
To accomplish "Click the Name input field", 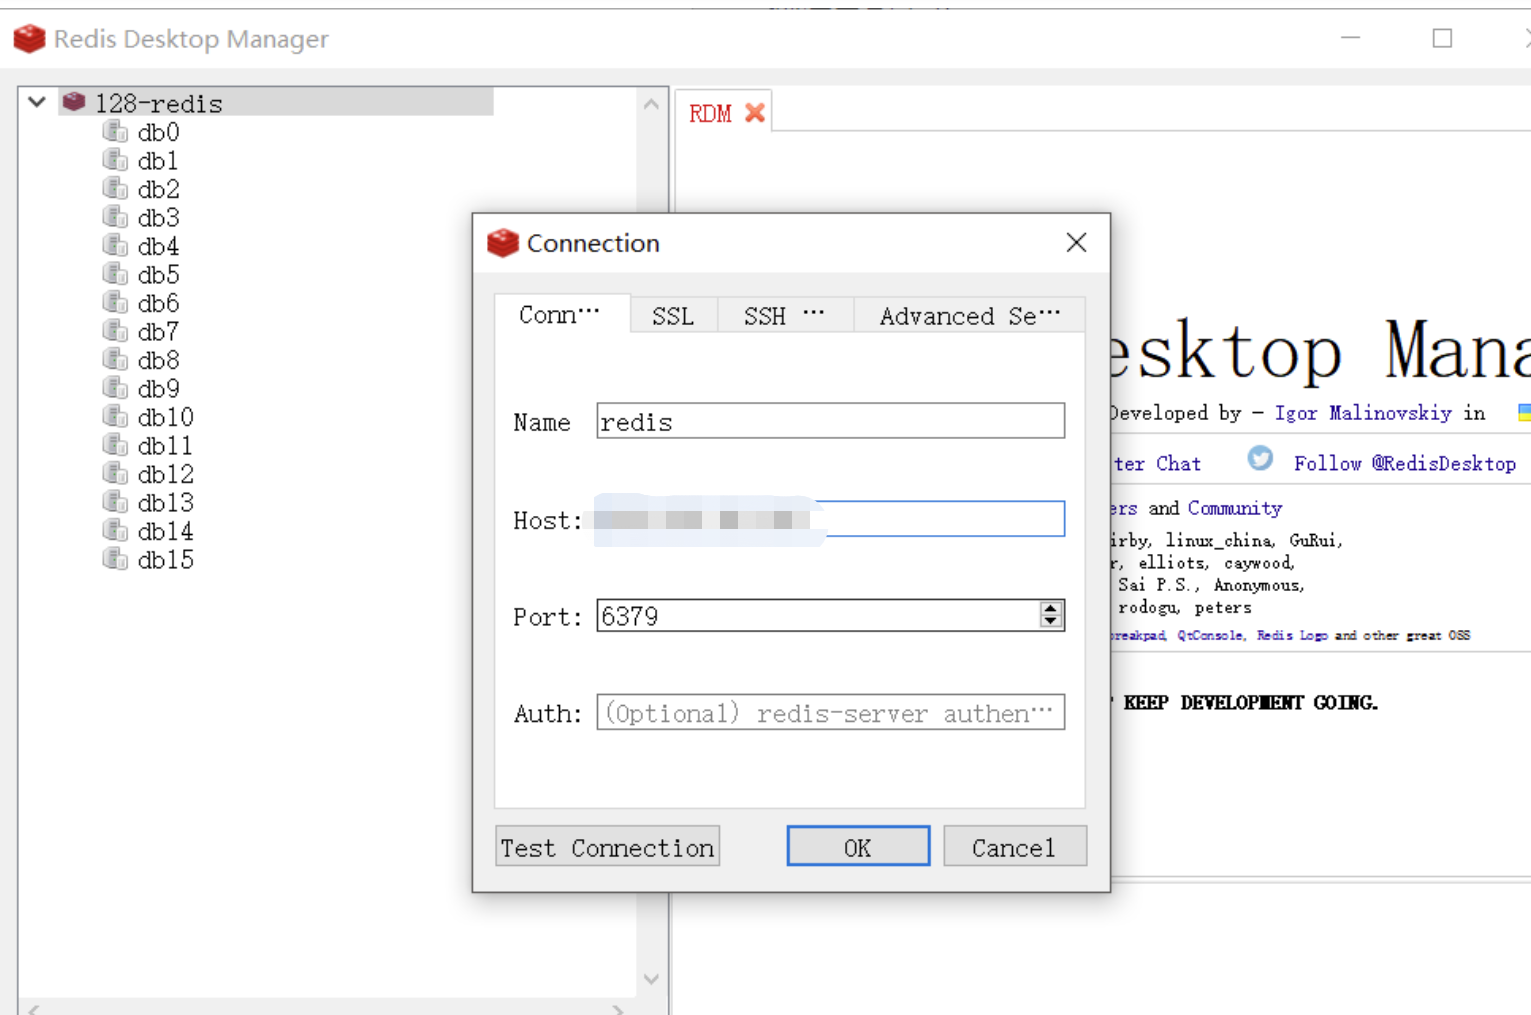I will pos(830,421).
